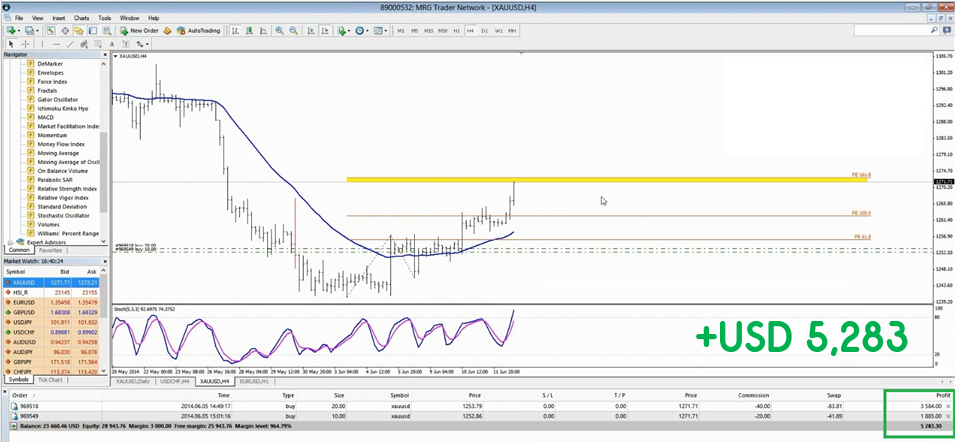Click the New Order toolbar button

139,31
